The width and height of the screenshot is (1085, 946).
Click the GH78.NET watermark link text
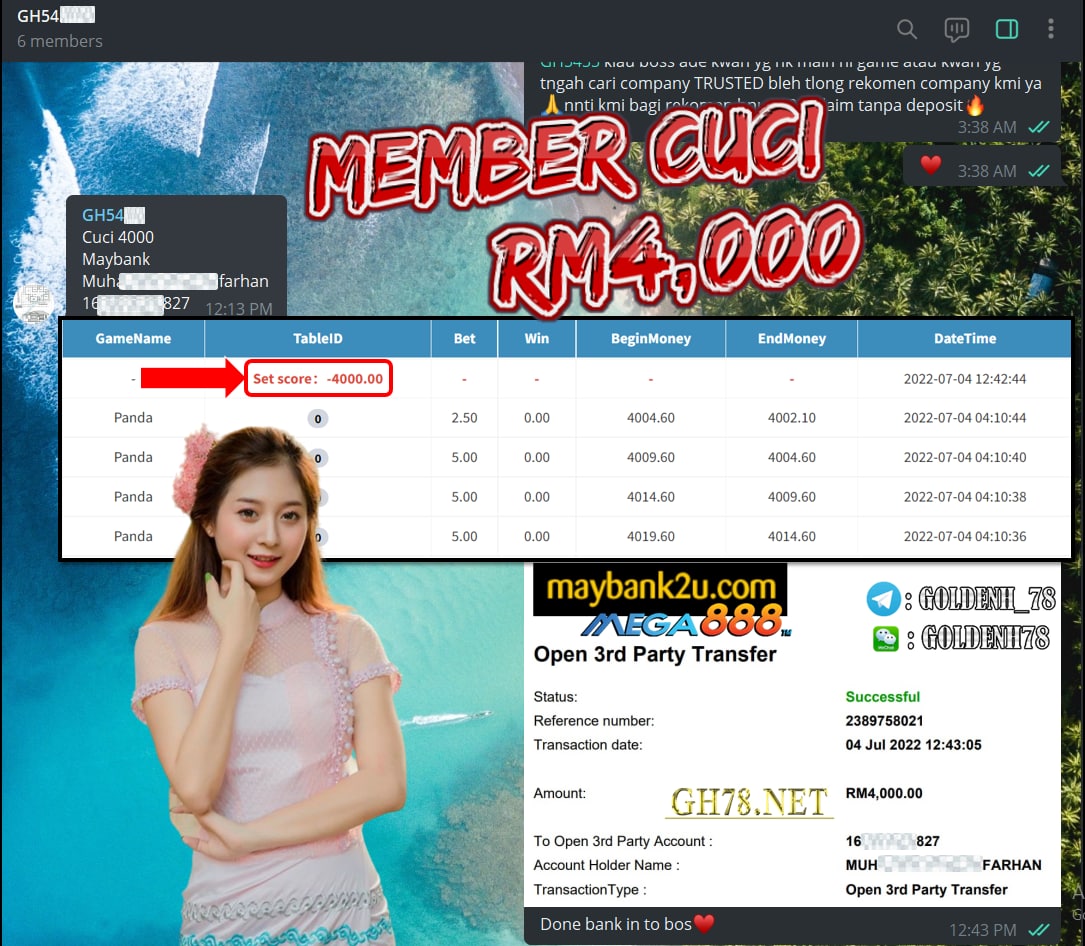pos(750,803)
